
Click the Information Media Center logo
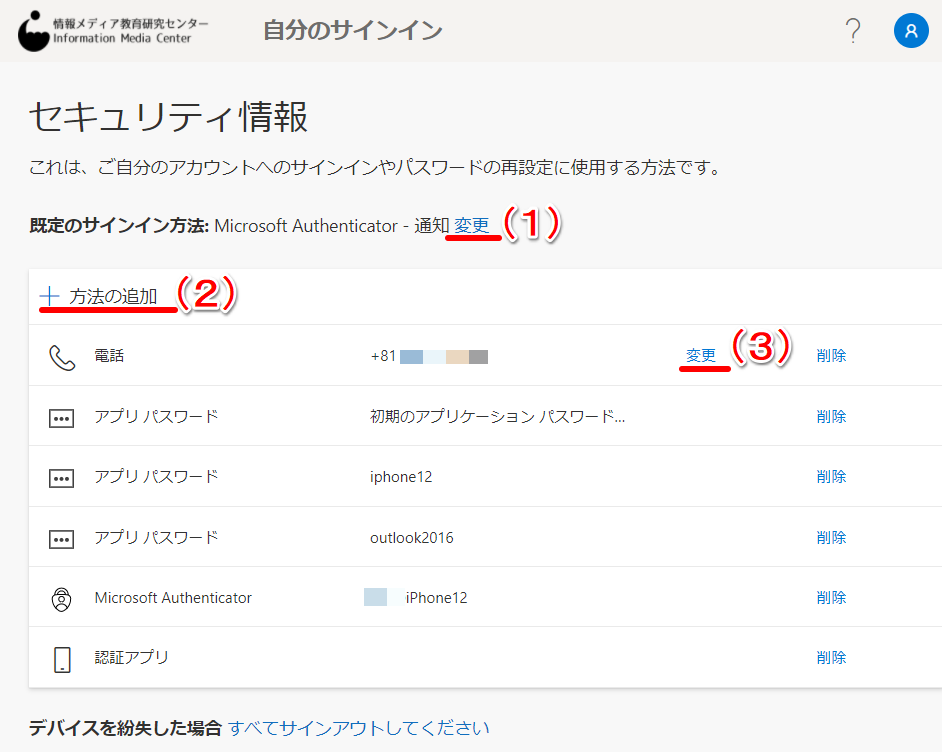(x=113, y=31)
